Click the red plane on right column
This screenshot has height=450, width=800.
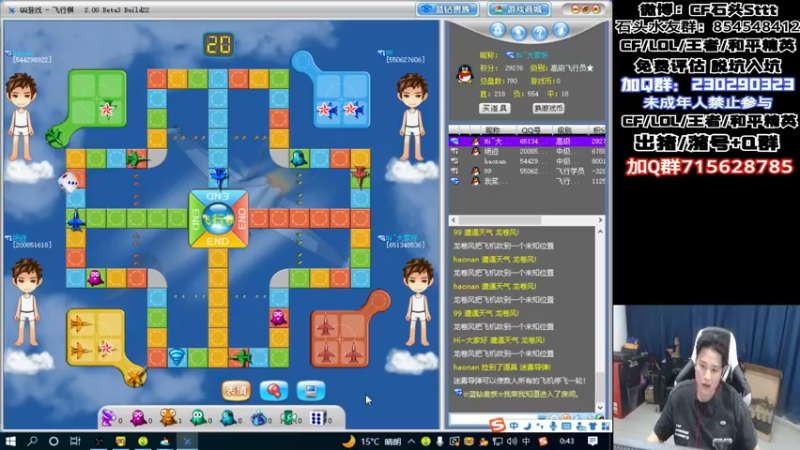pyautogui.click(x=360, y=175)
